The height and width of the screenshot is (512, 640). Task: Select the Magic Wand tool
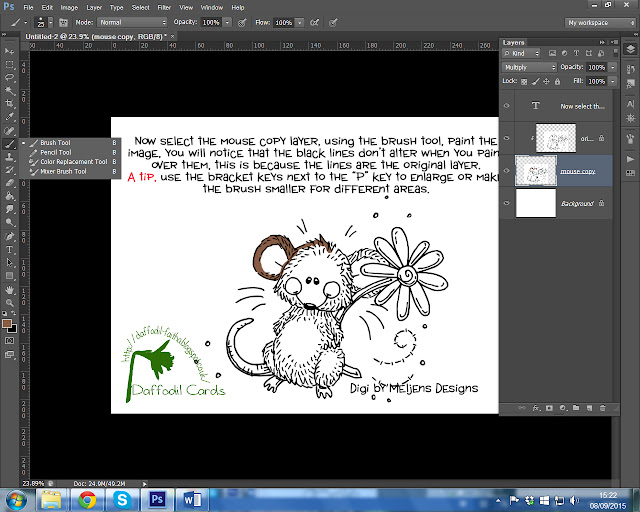(9, 91)
